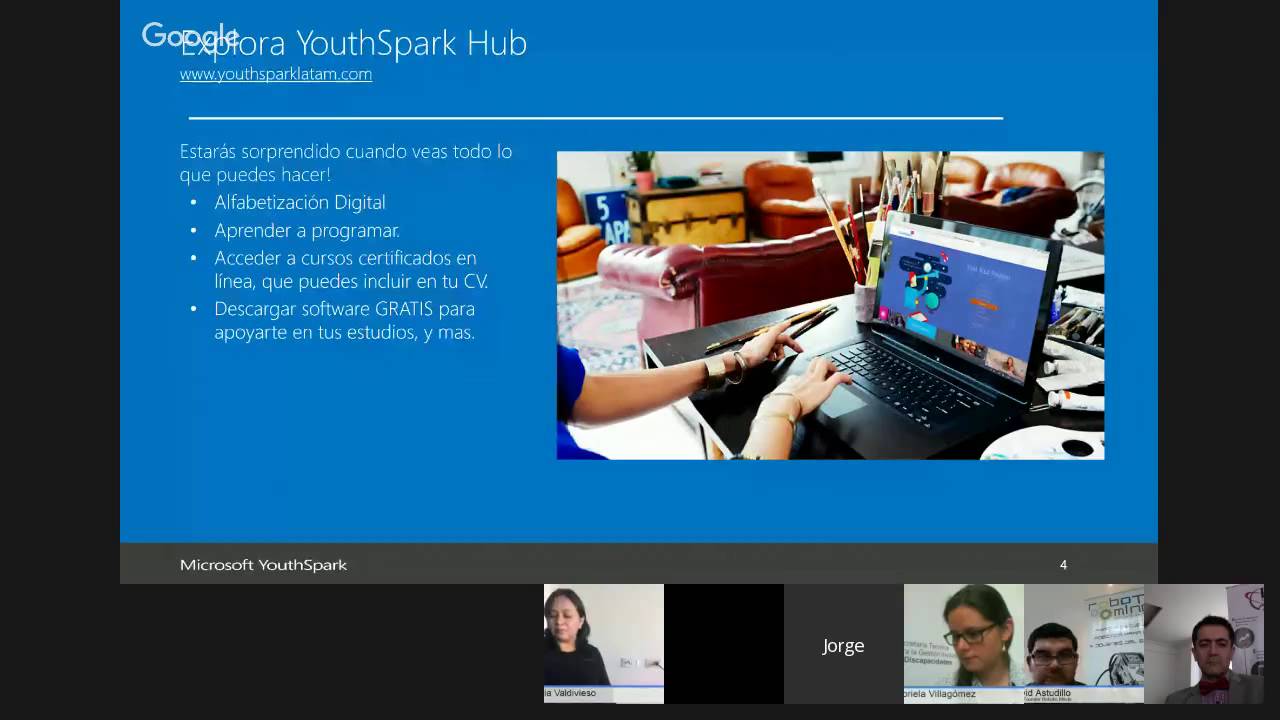Click slide page number 4
The height and width of the screenshot is (720, 1280).
(1063, 565)
